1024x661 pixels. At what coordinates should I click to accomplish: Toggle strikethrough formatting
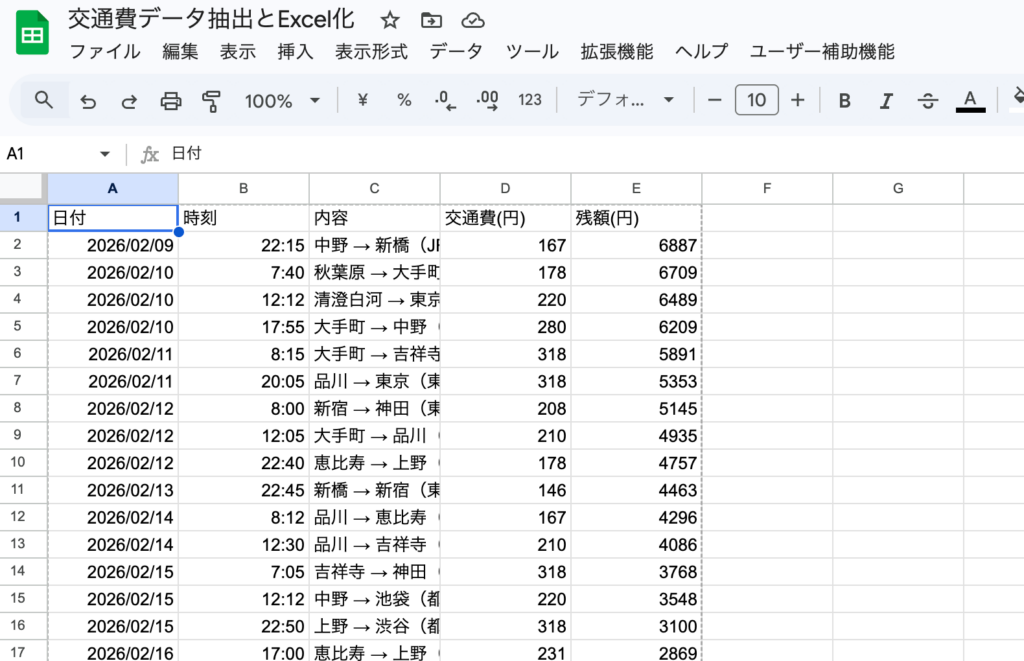(x=928, y=100)
